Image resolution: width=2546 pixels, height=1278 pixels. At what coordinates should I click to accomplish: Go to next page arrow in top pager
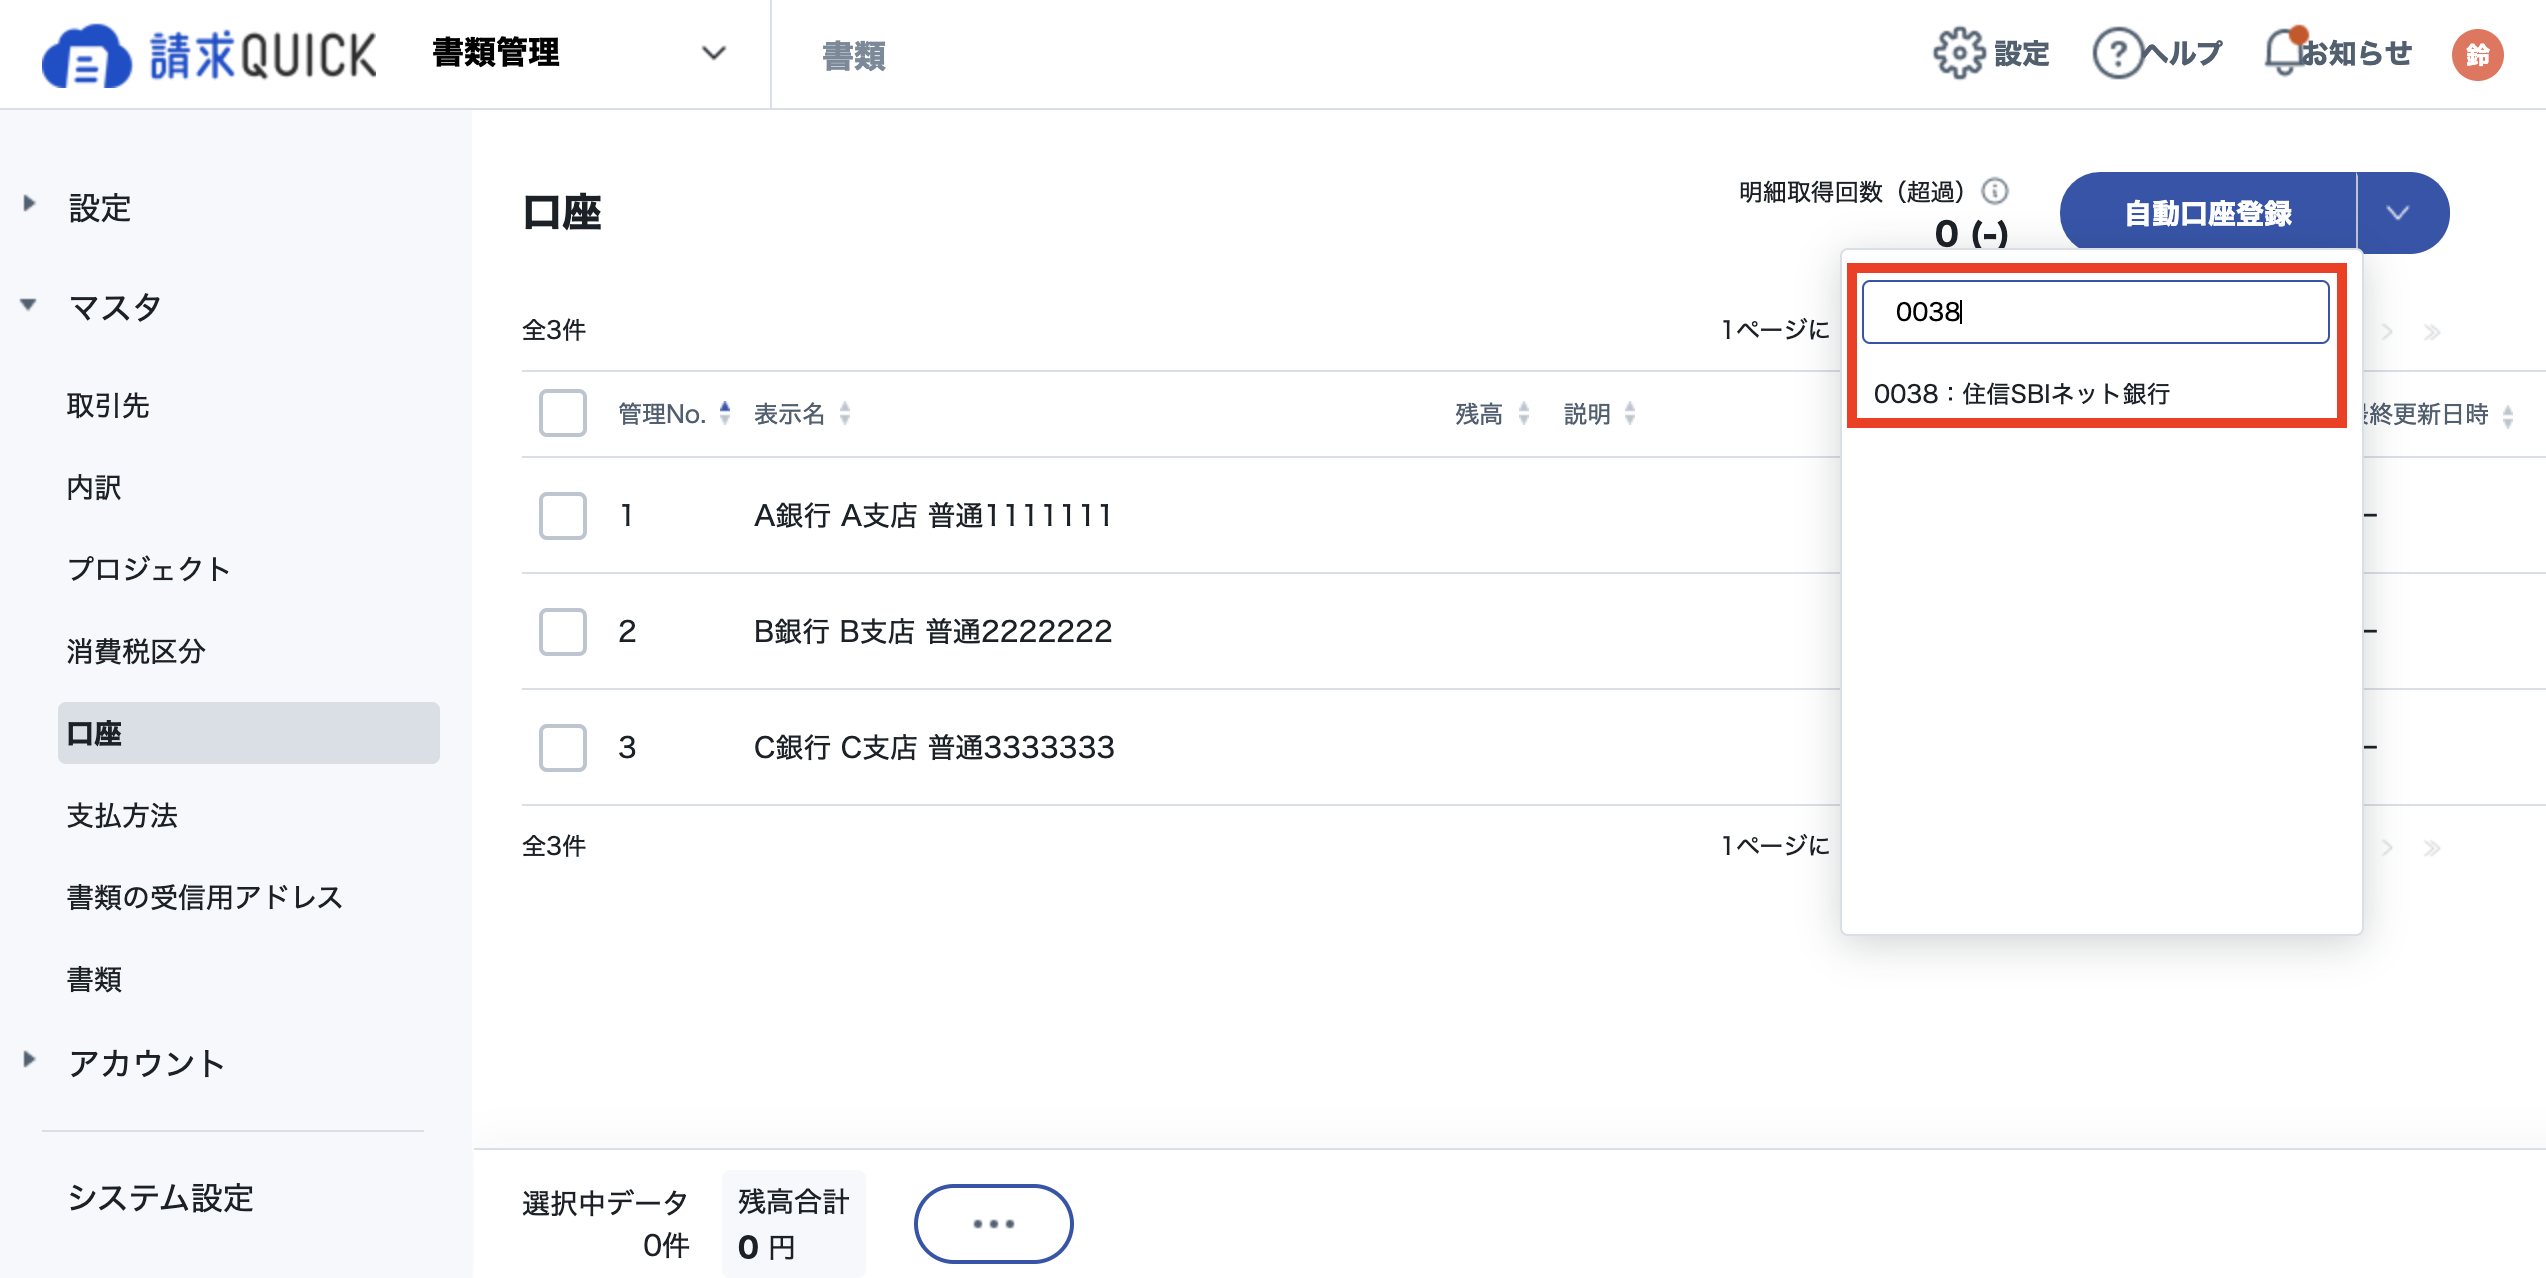[2388, 331]
